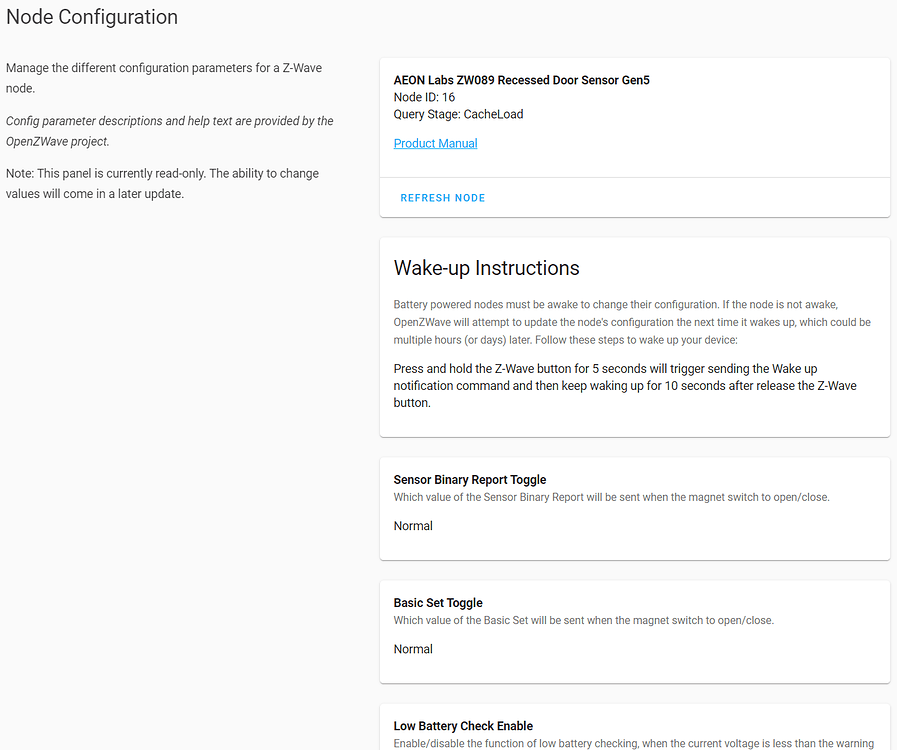
Task: Select the Basic Set Toggle title
Action: 438,603
